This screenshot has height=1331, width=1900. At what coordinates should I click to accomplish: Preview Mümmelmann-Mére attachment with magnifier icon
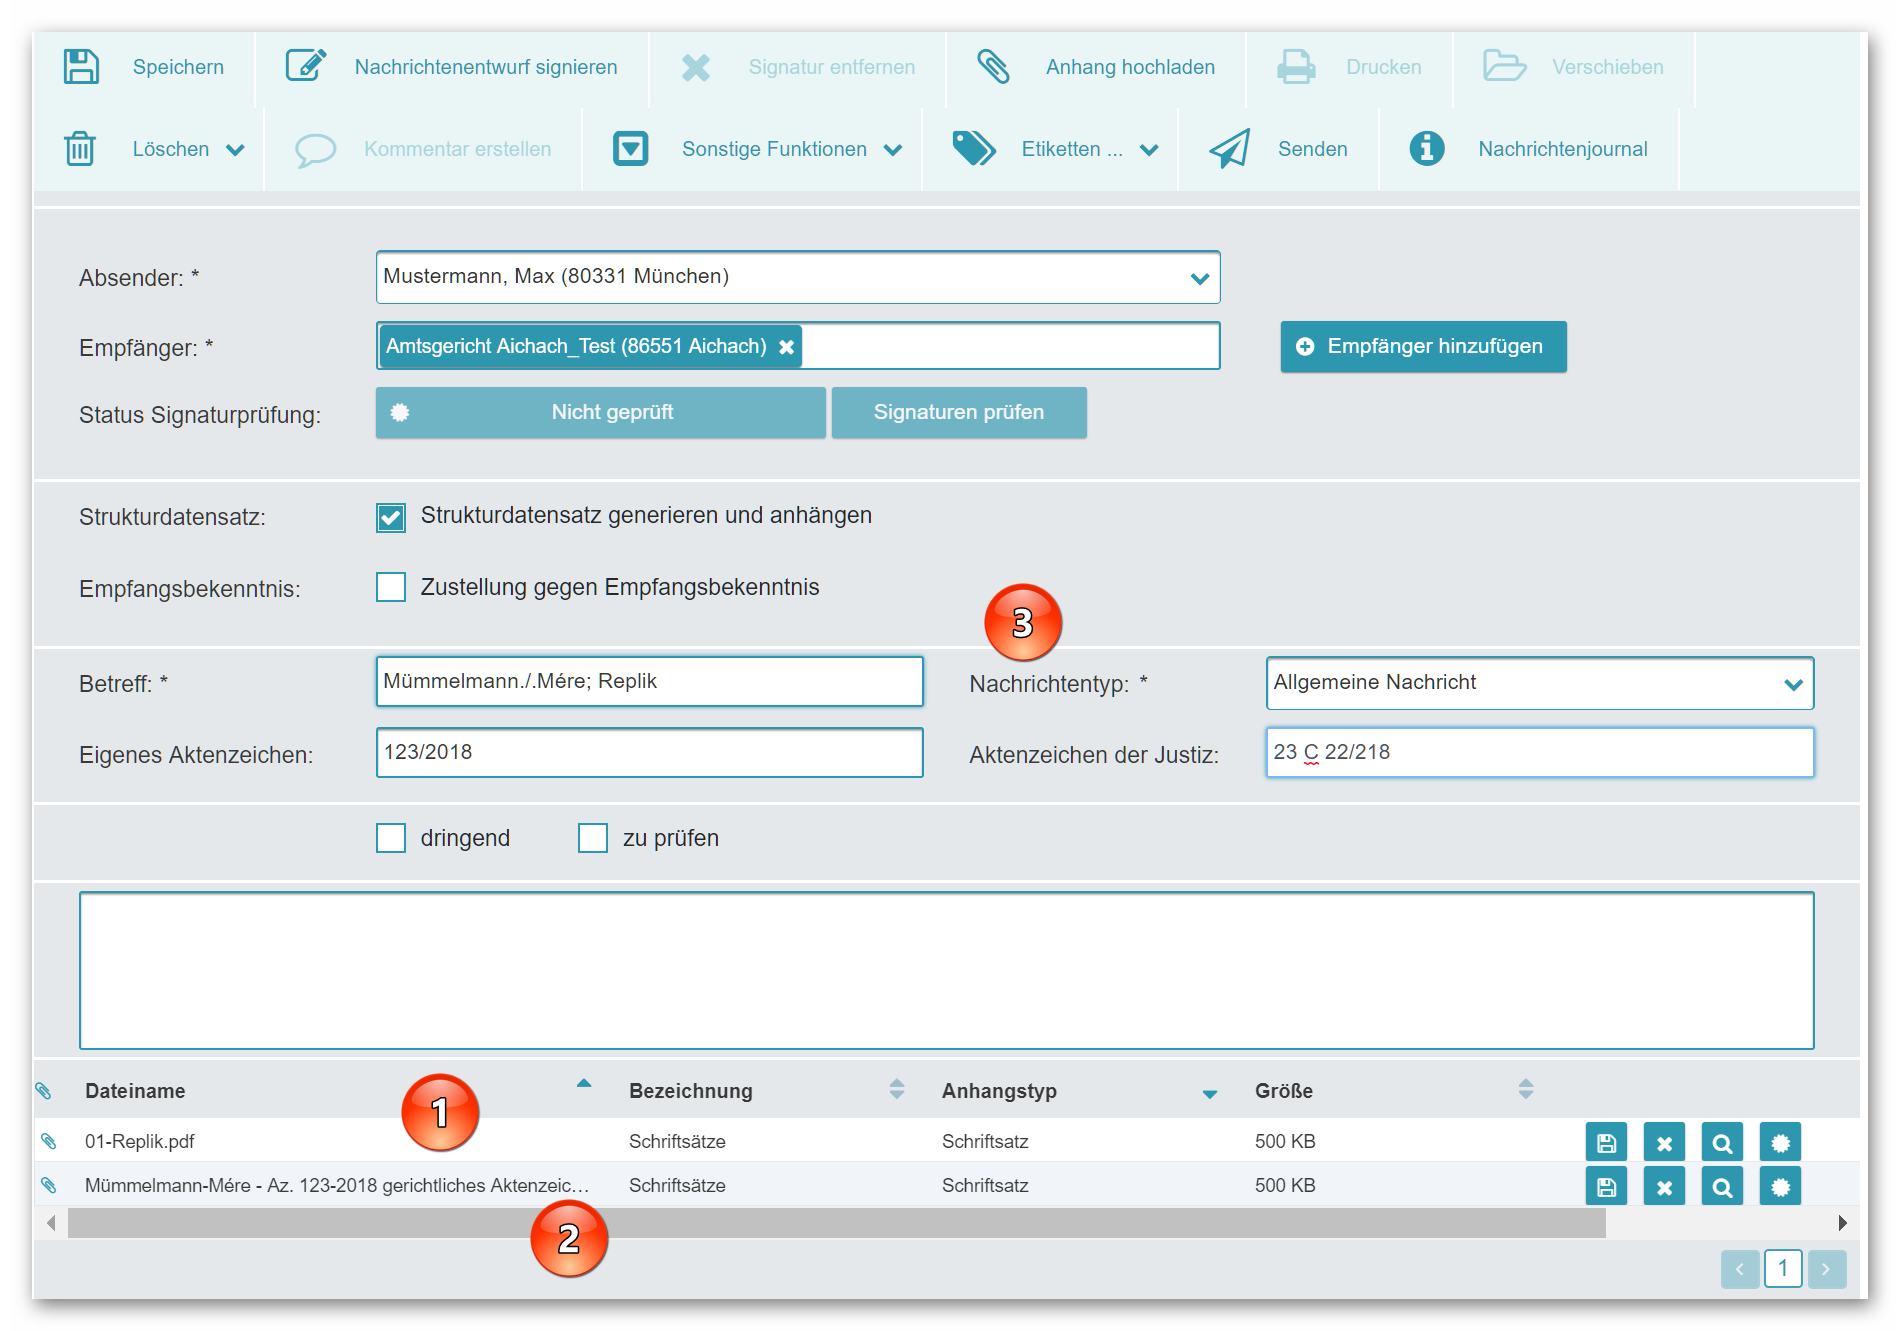(1722, 1187)
